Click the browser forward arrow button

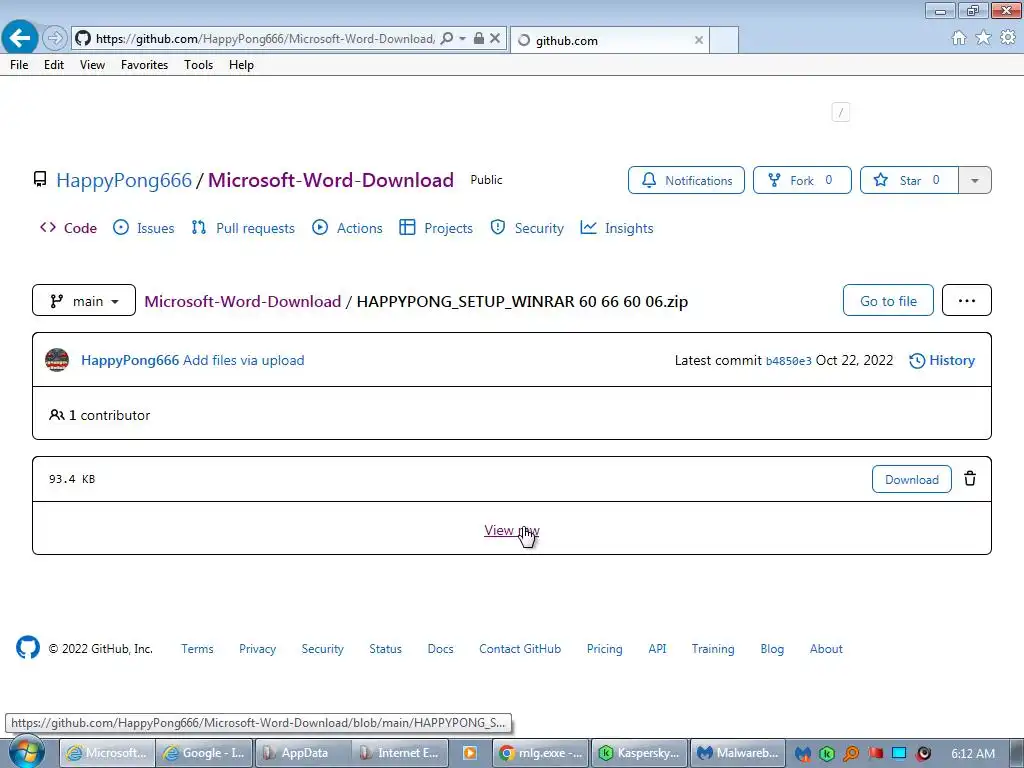55,39
